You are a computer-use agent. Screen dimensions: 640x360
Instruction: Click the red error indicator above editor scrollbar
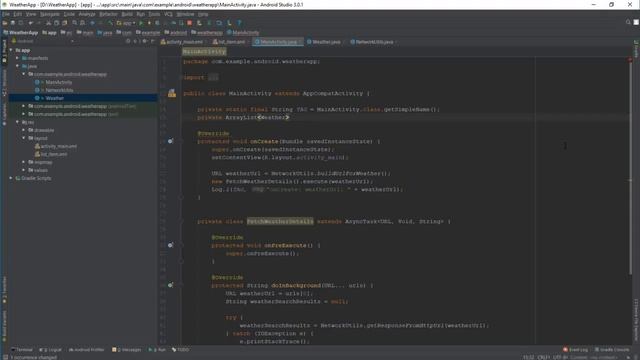click(x=630, y=60)
